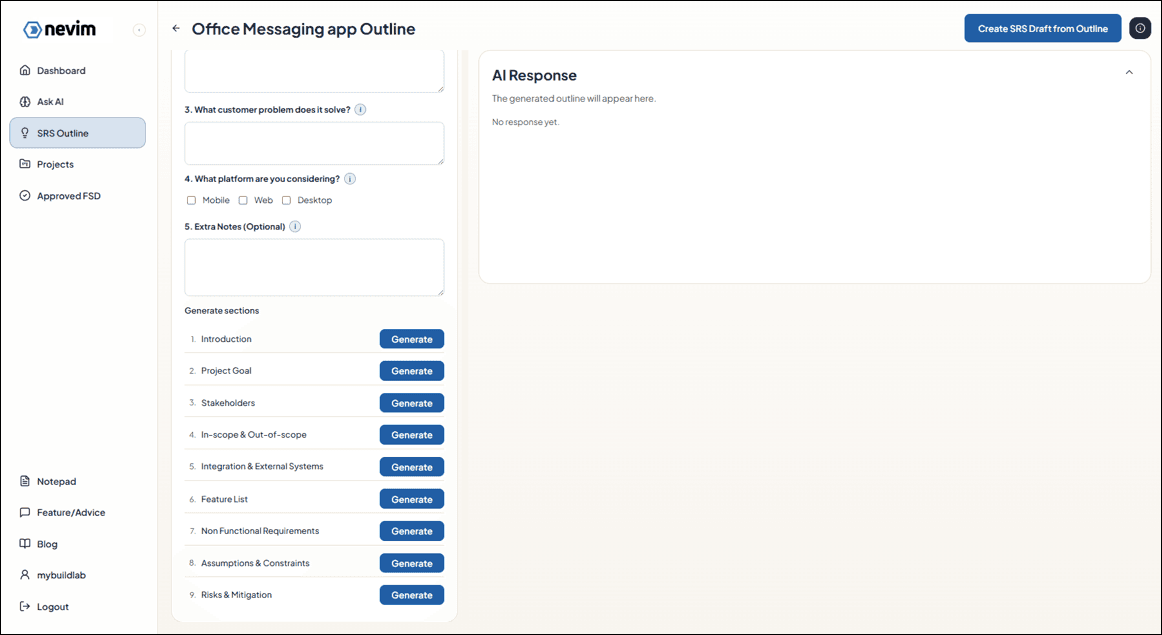Click info icon for customer problem question
This screenshot has height=635, width=1162.
tap(360, 110)
